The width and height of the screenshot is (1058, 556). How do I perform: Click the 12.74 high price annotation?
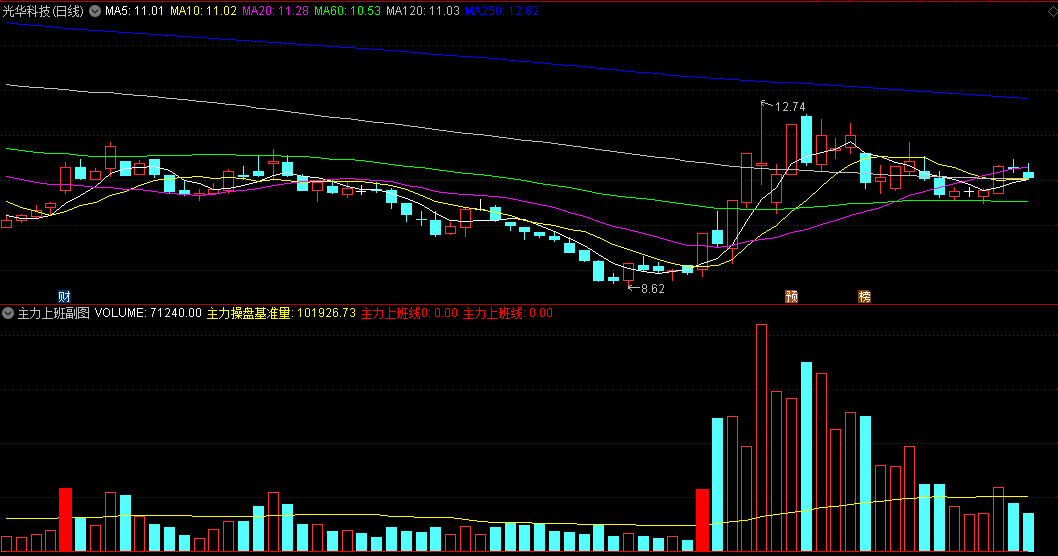[790, 107]
